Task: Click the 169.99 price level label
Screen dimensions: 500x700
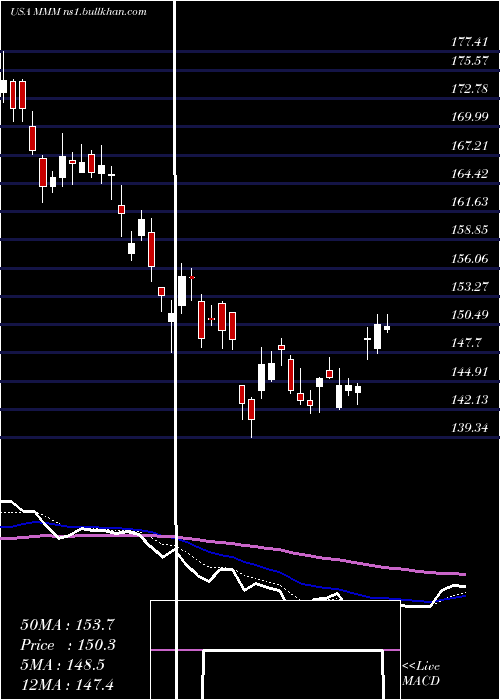Action: point(469,117)
